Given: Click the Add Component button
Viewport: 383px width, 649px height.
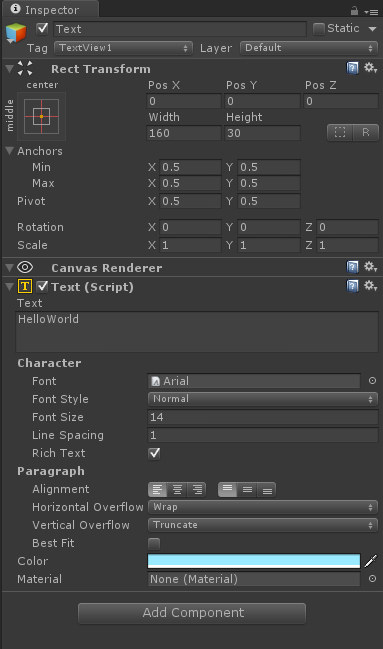Looking at the screenshot, I should [192, 613].
